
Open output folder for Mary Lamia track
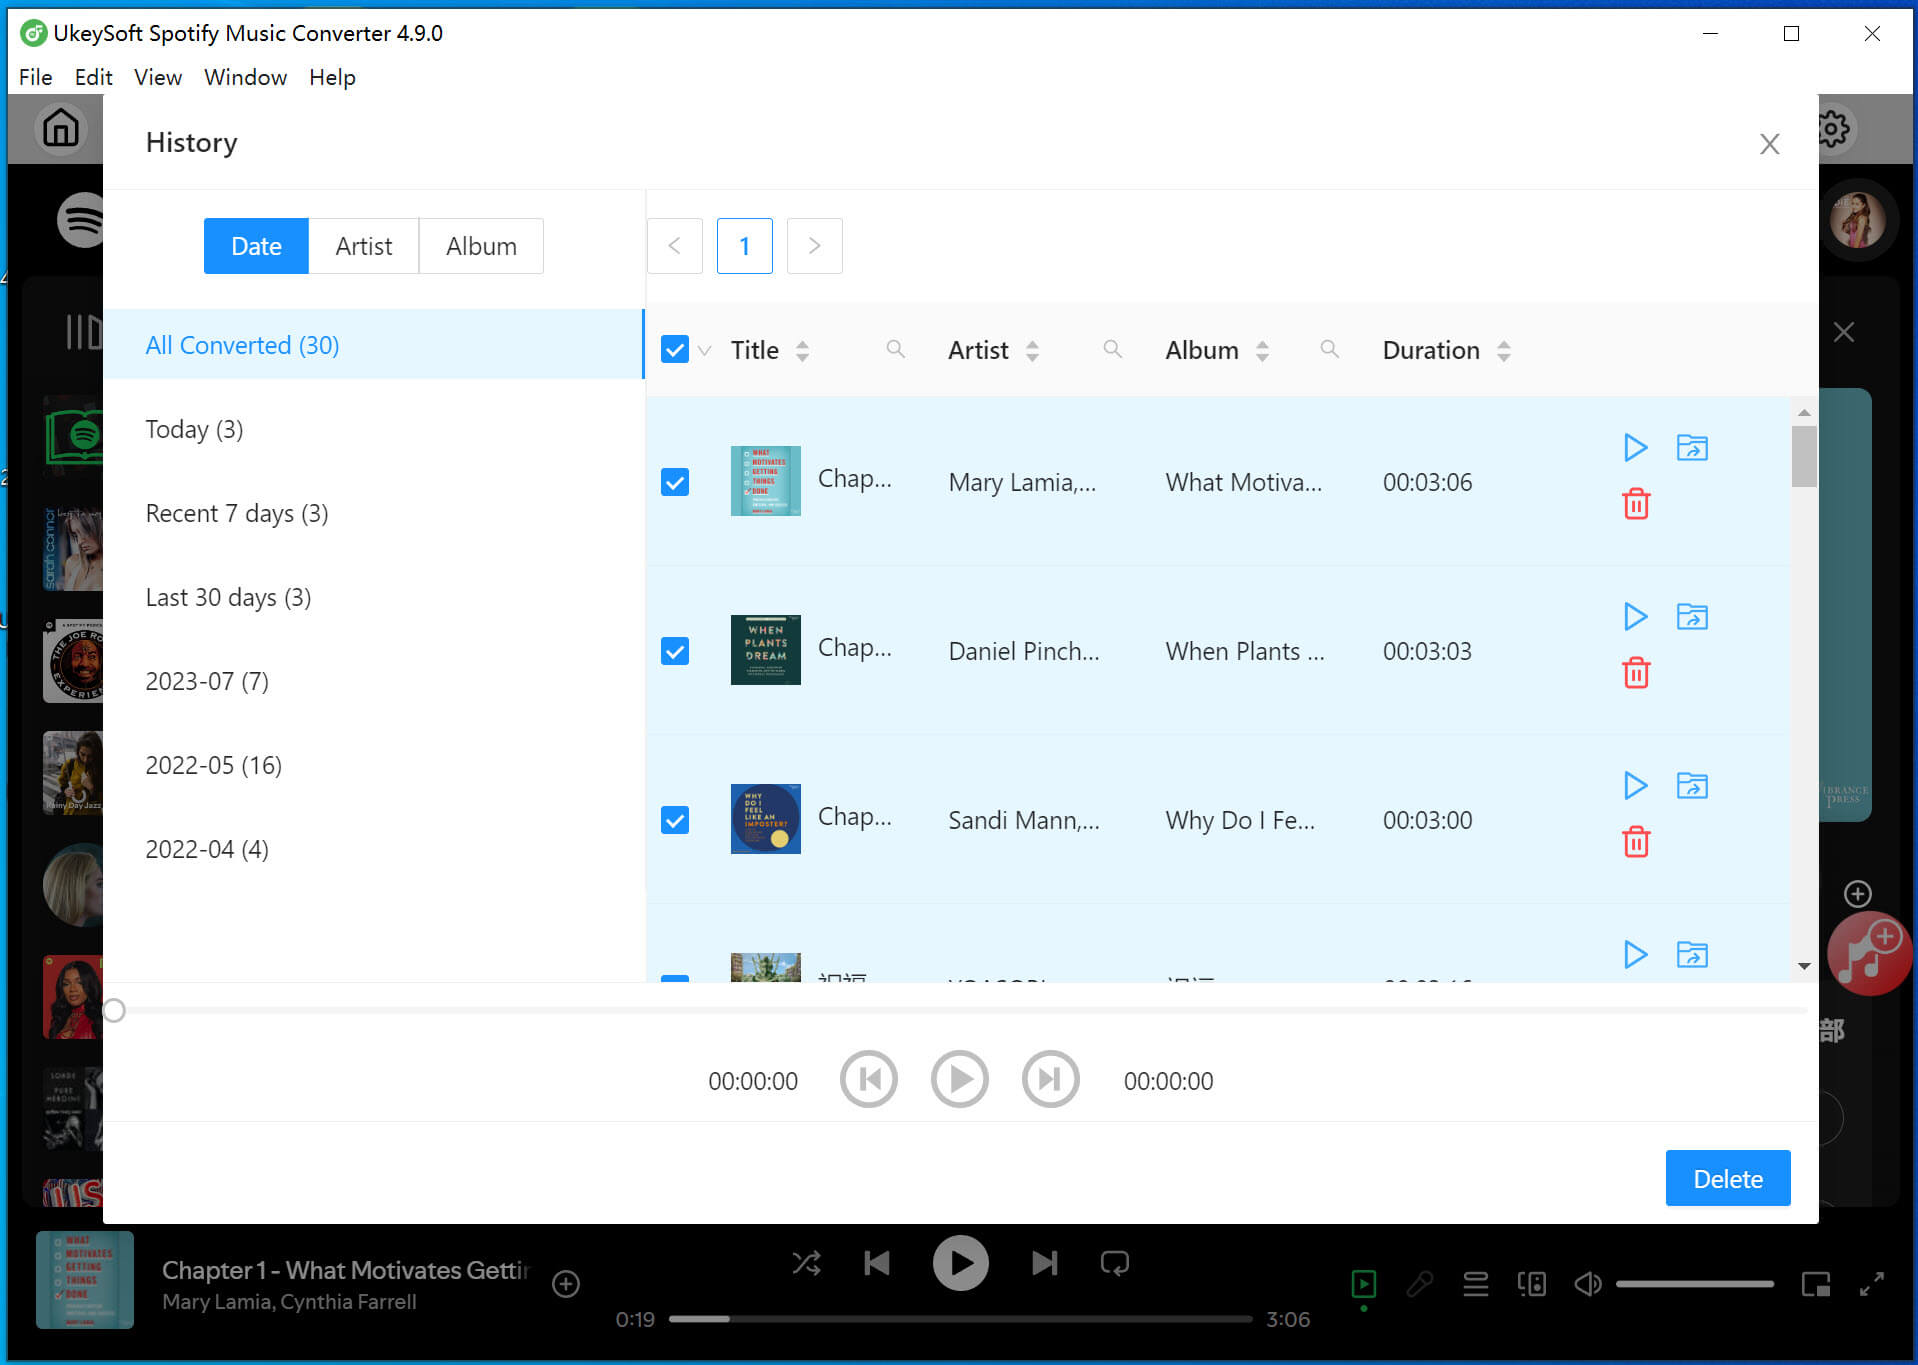pos(1692,447)
